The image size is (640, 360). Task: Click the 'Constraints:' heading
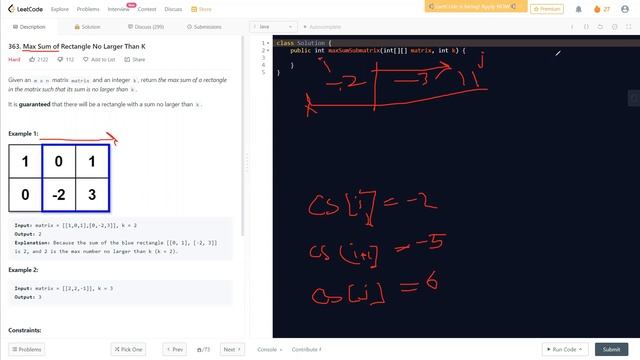24,330
